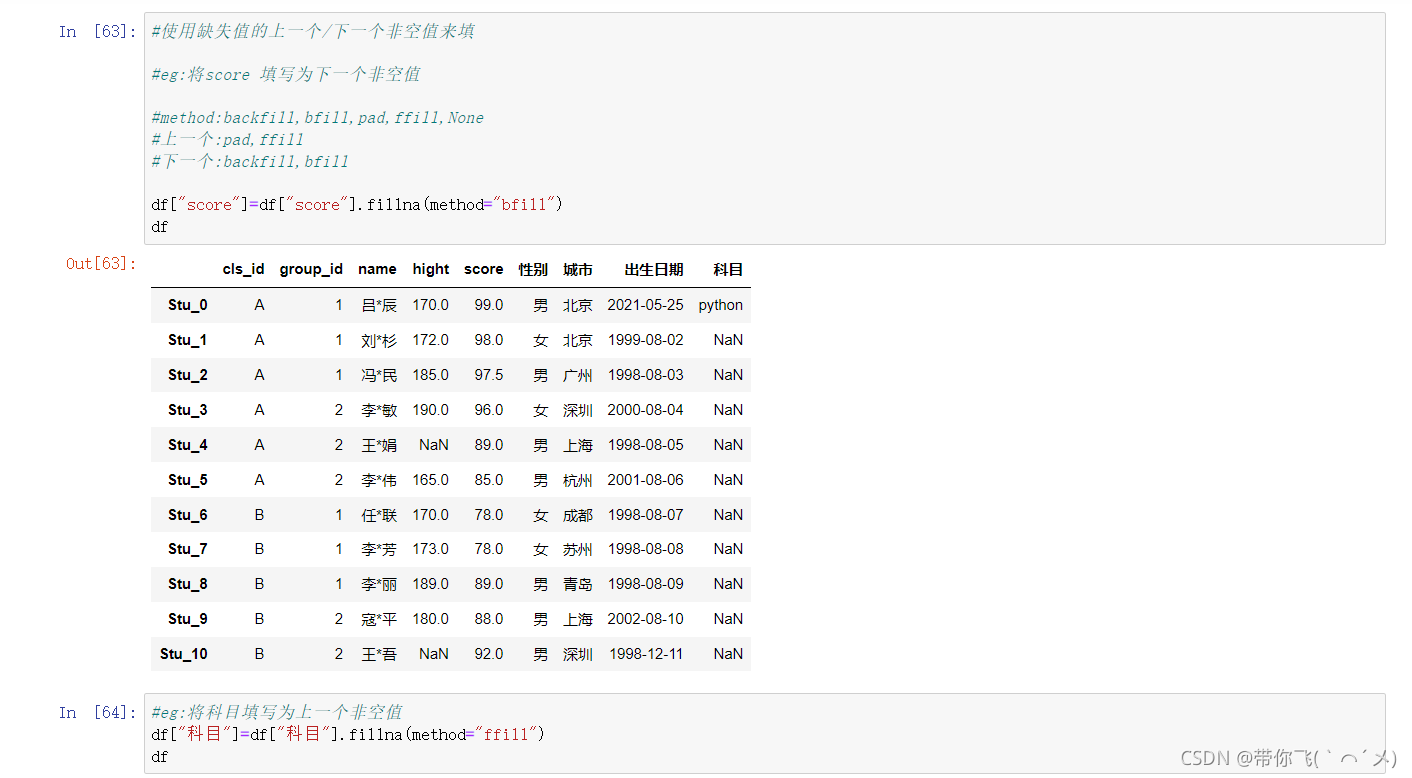The height and width of the screenshot is (778, 1412).
Task: Click the In [63] code cell input area
Action: 764,129
